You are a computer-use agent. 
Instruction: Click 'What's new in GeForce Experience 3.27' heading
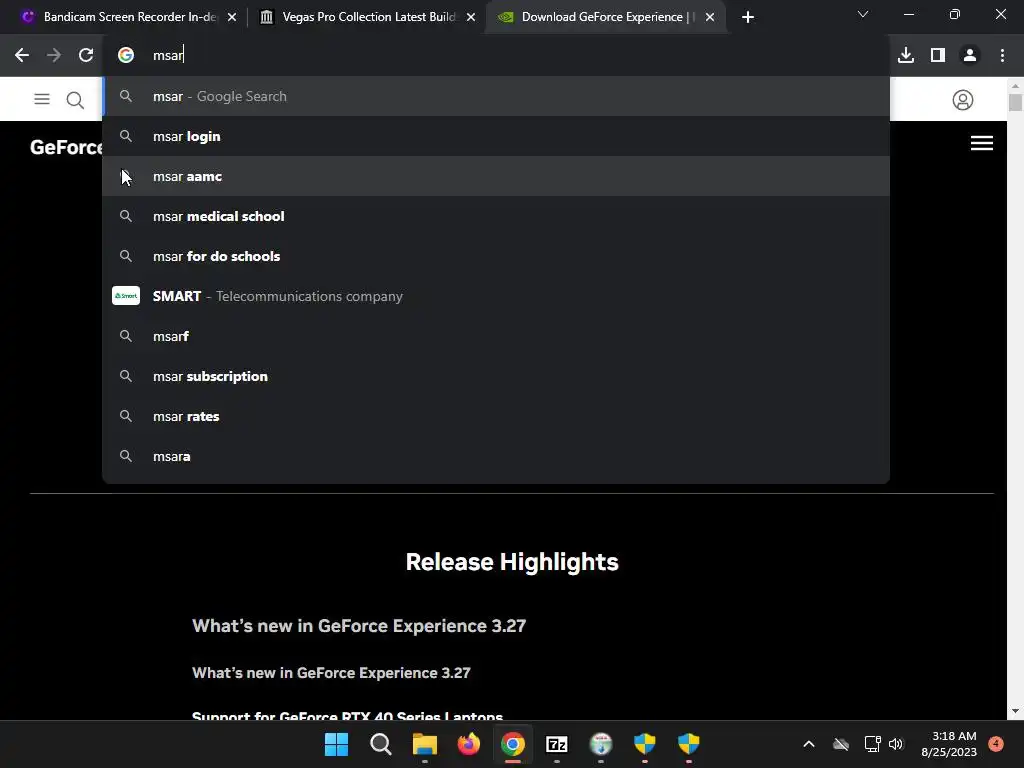[359, 626]
